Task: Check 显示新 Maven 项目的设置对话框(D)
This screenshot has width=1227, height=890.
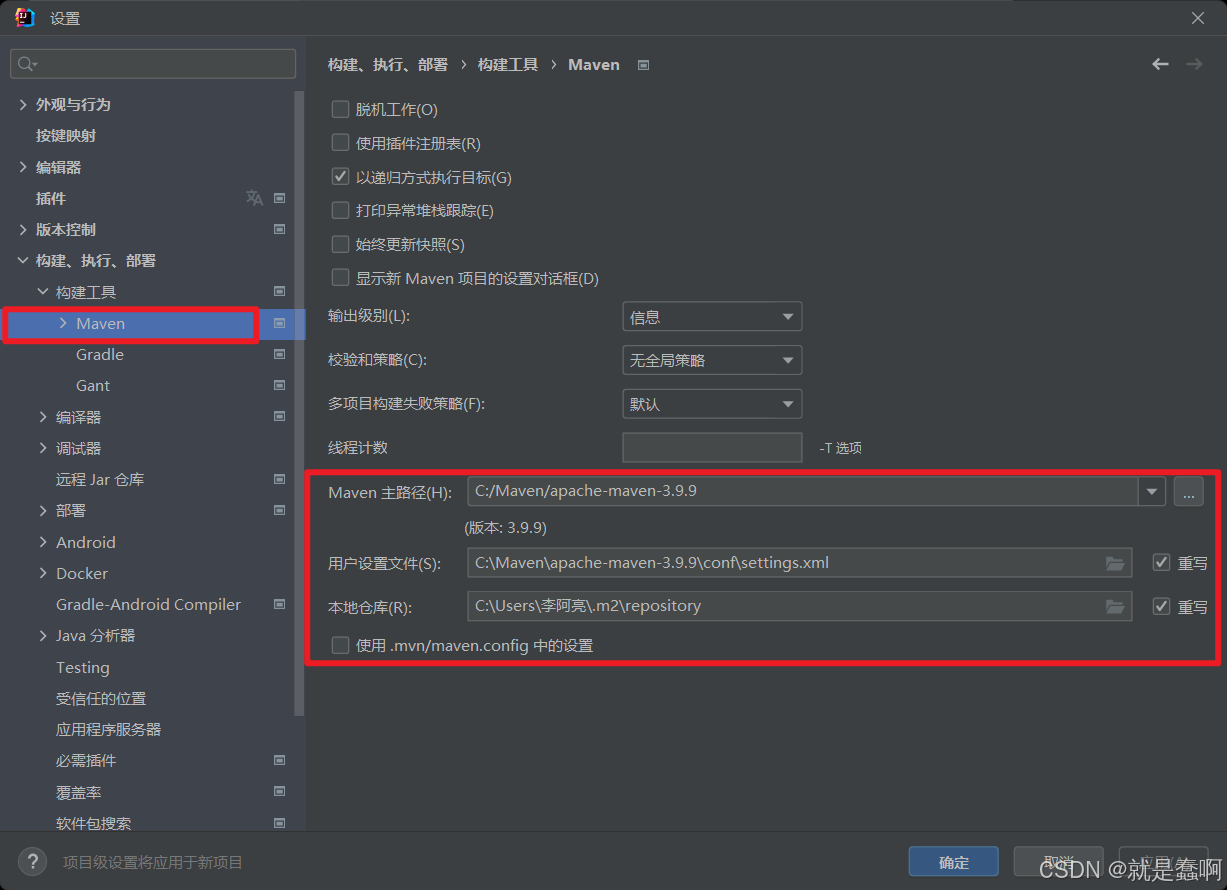Action: tap(340, 278)
